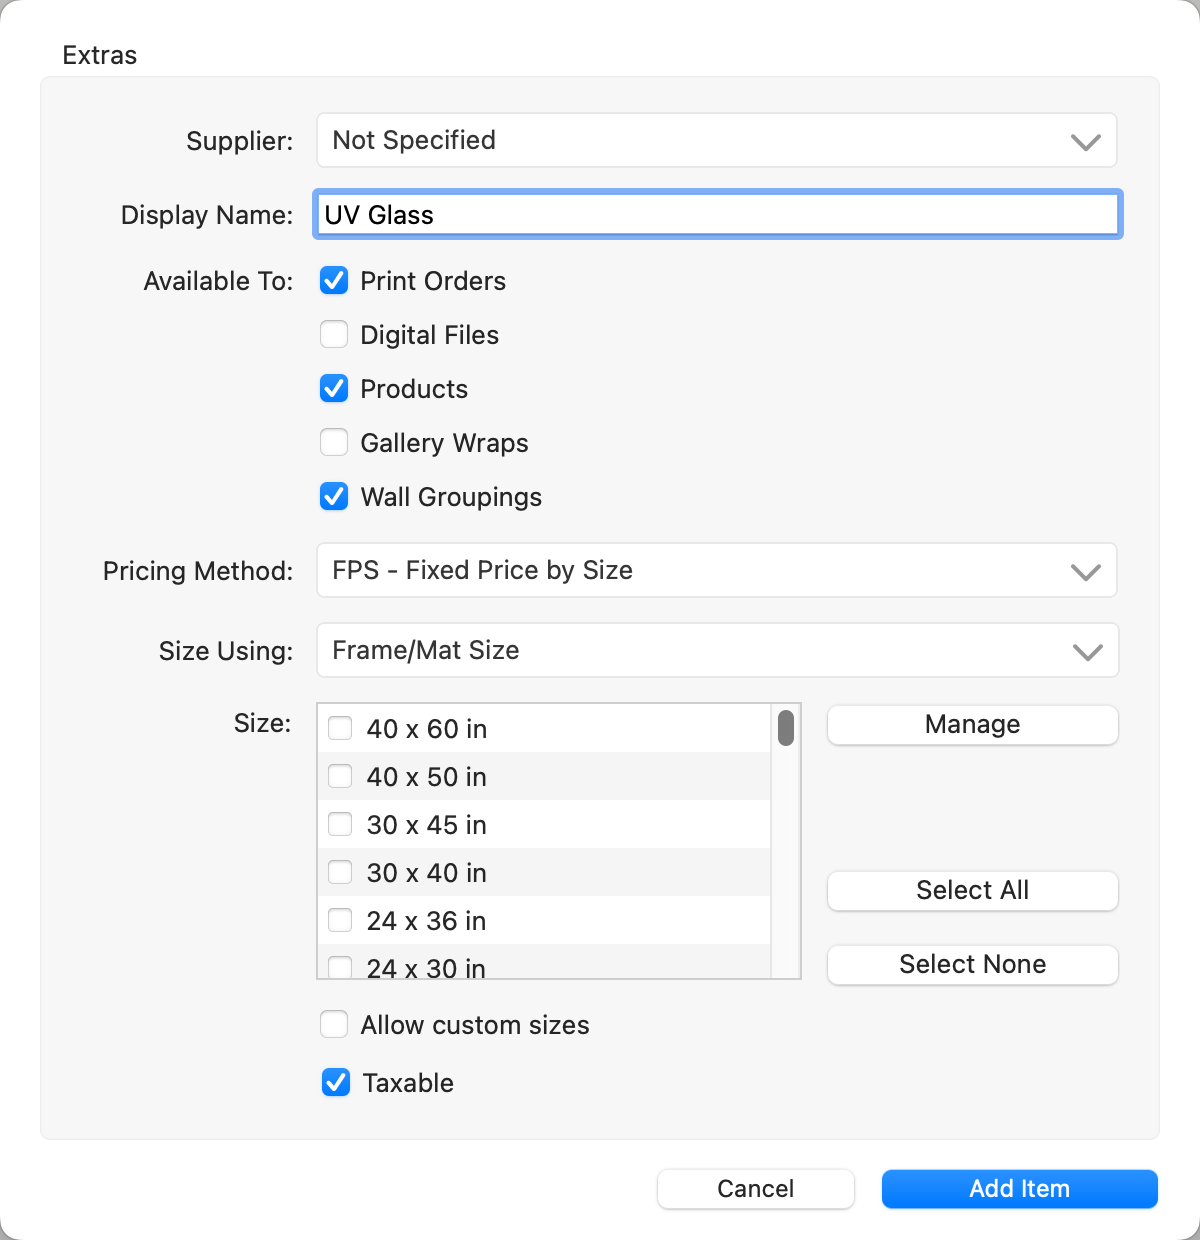Check the 40 x 60 in size
The height and width of the screenshot is (1240, 1200).
[341, 729]
